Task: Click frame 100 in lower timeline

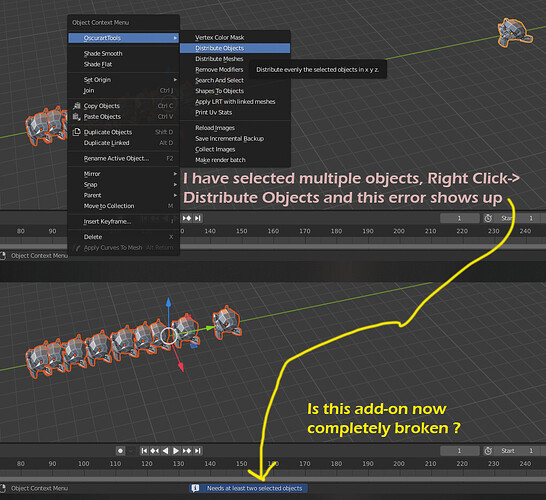Action: click(x=84, y=464)
